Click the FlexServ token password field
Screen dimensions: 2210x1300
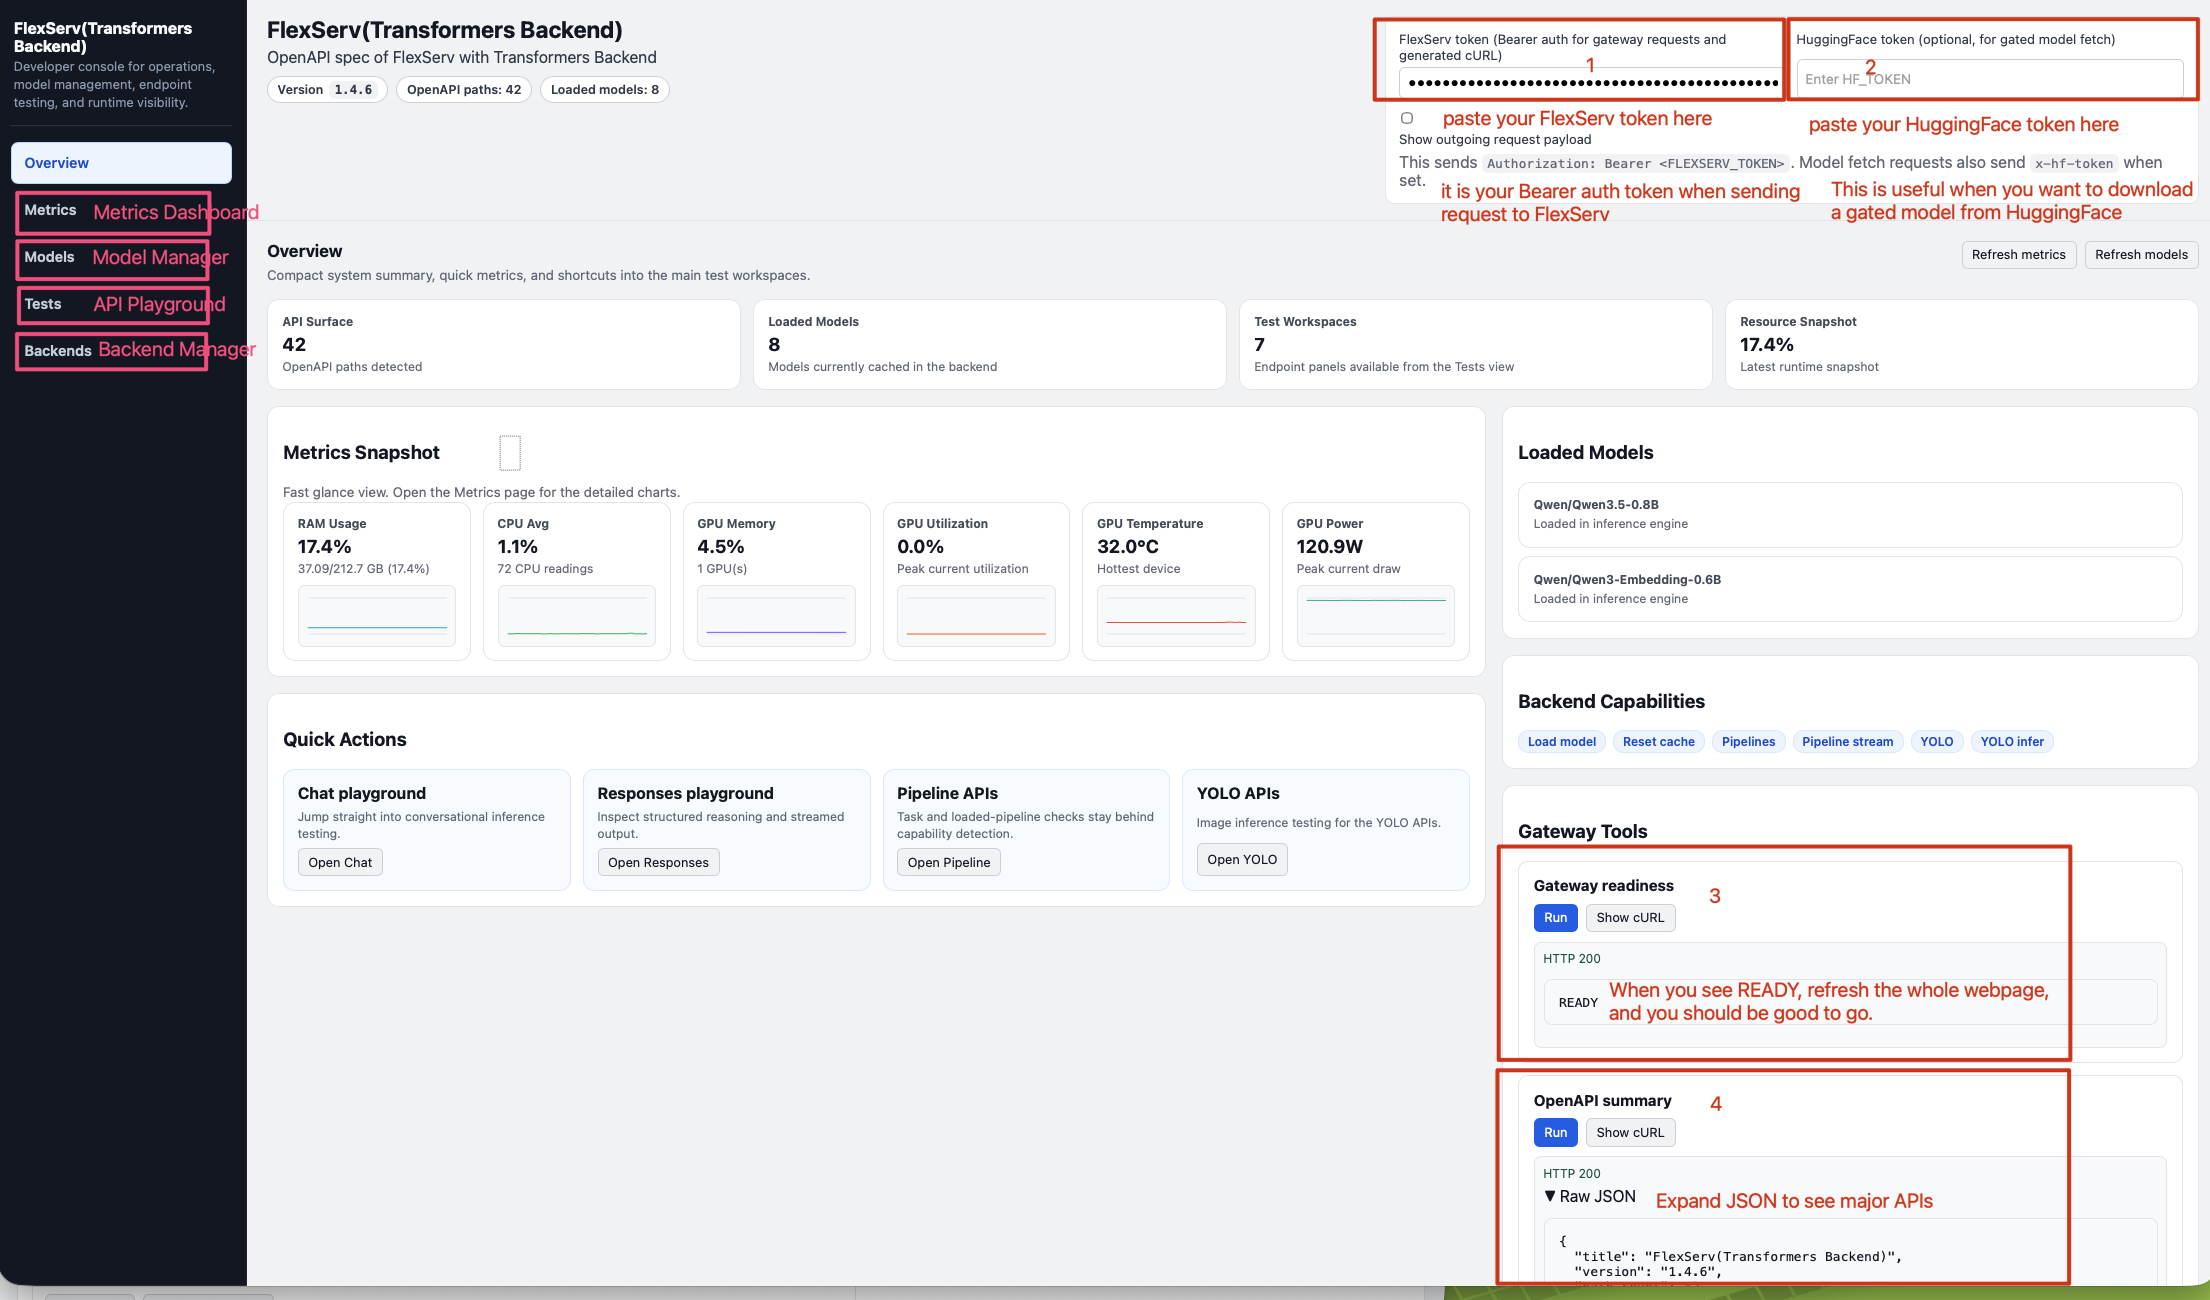[1590, 81]
